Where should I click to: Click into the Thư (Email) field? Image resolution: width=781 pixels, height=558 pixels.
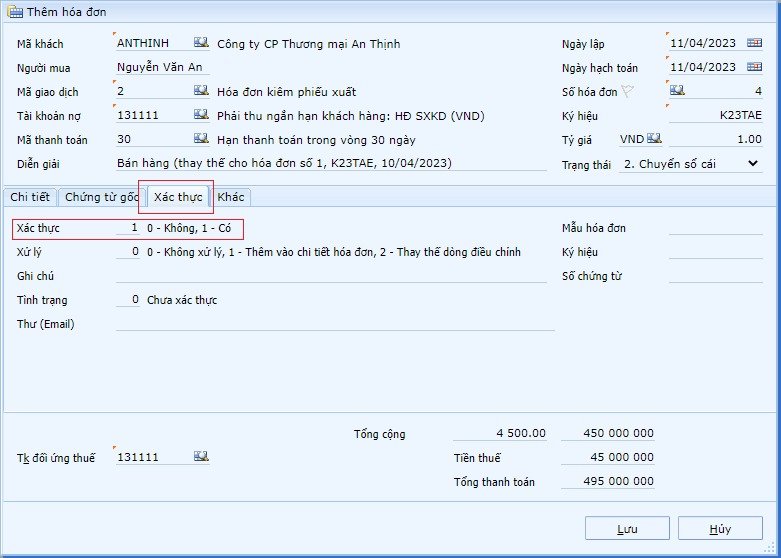tap(335, 323)
